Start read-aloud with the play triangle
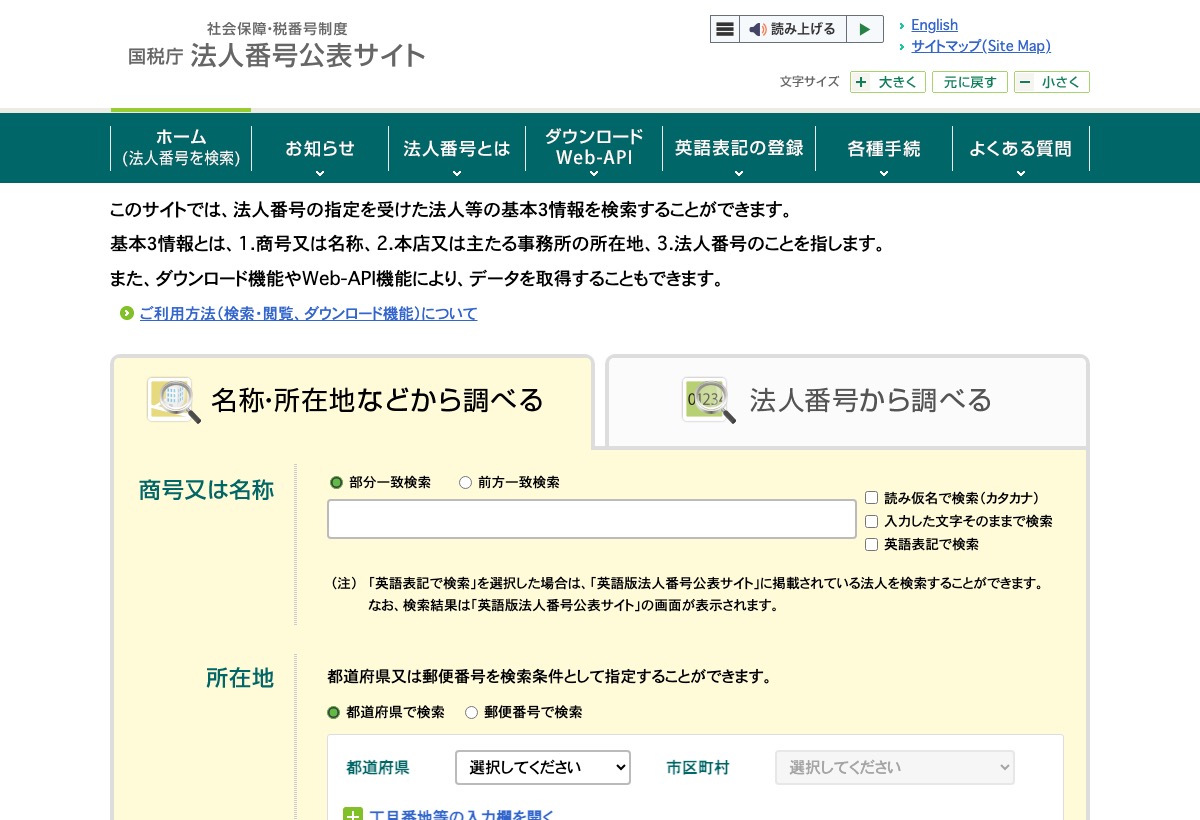Image resolution: width=1200 pixels, height=820 pixels. pyautogui.click(x=865, y=29)
